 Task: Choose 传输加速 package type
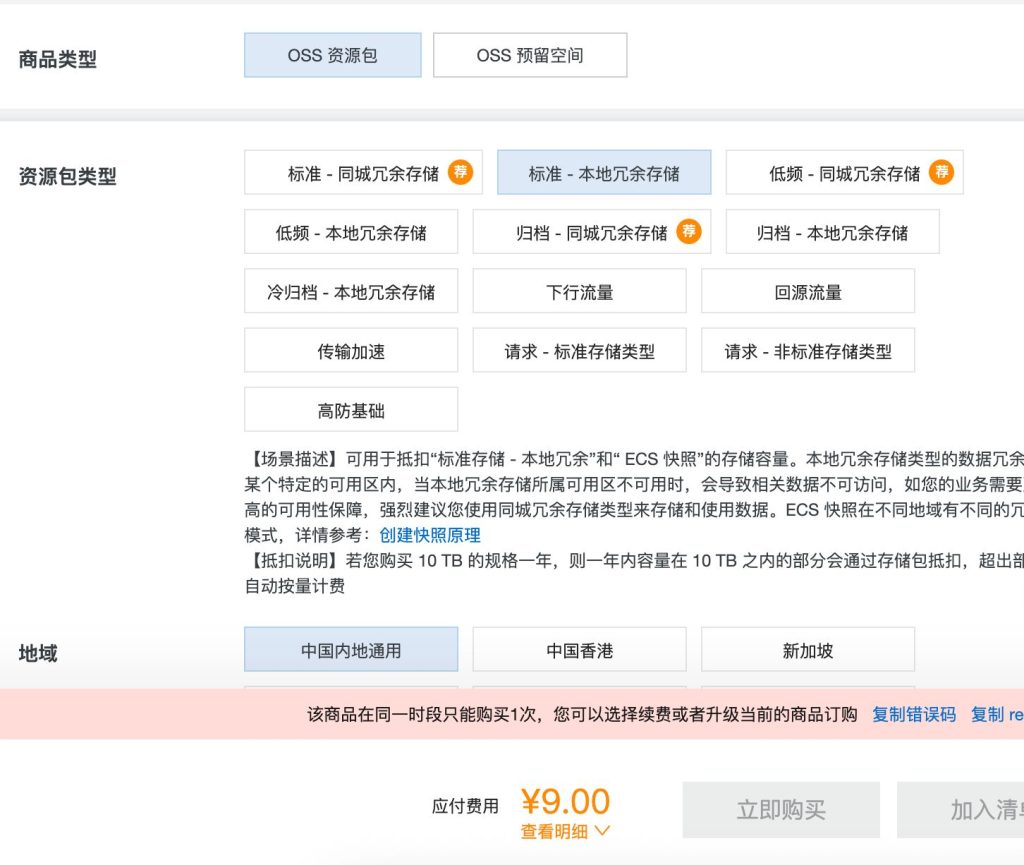pos(350,350)
